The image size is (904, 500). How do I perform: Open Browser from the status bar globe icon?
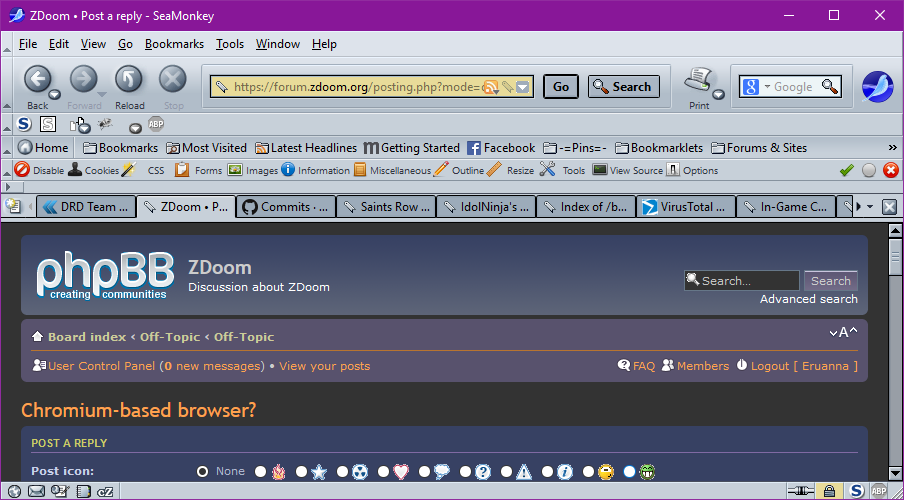(x=14, y=491)
